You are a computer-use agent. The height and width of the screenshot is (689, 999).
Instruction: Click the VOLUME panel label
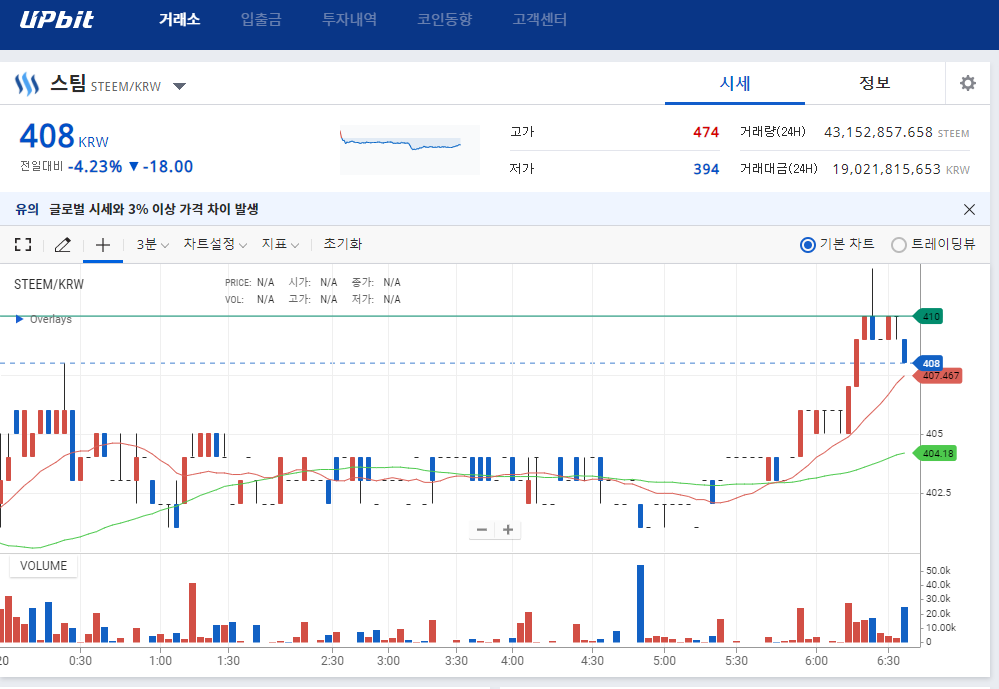click(x=43, y=566)
